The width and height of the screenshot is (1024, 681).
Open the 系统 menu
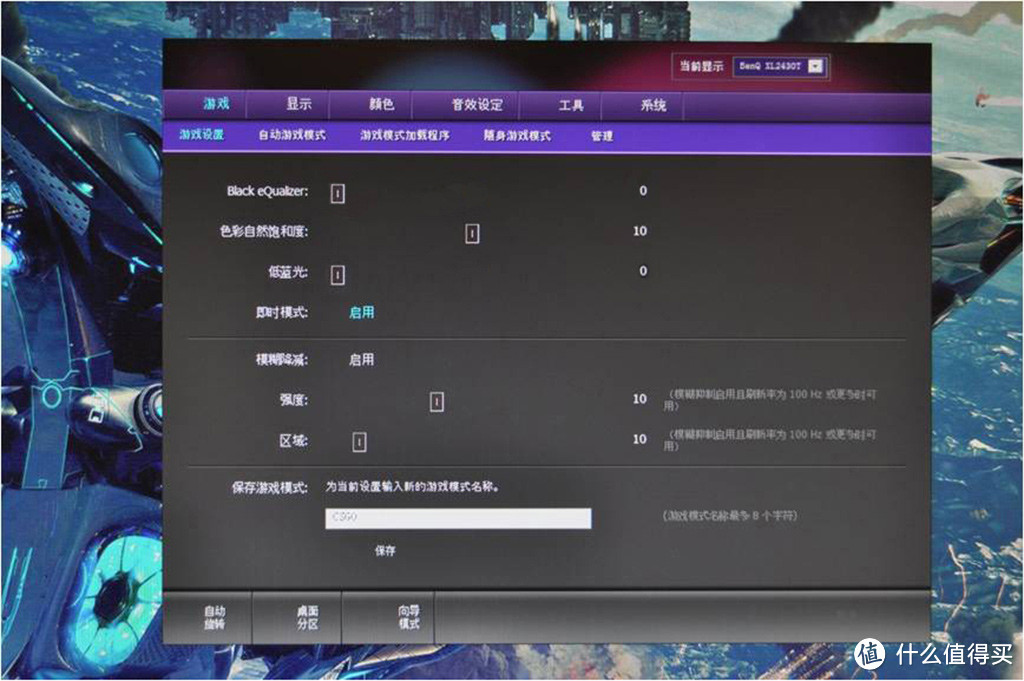click(x=650, y=105)
